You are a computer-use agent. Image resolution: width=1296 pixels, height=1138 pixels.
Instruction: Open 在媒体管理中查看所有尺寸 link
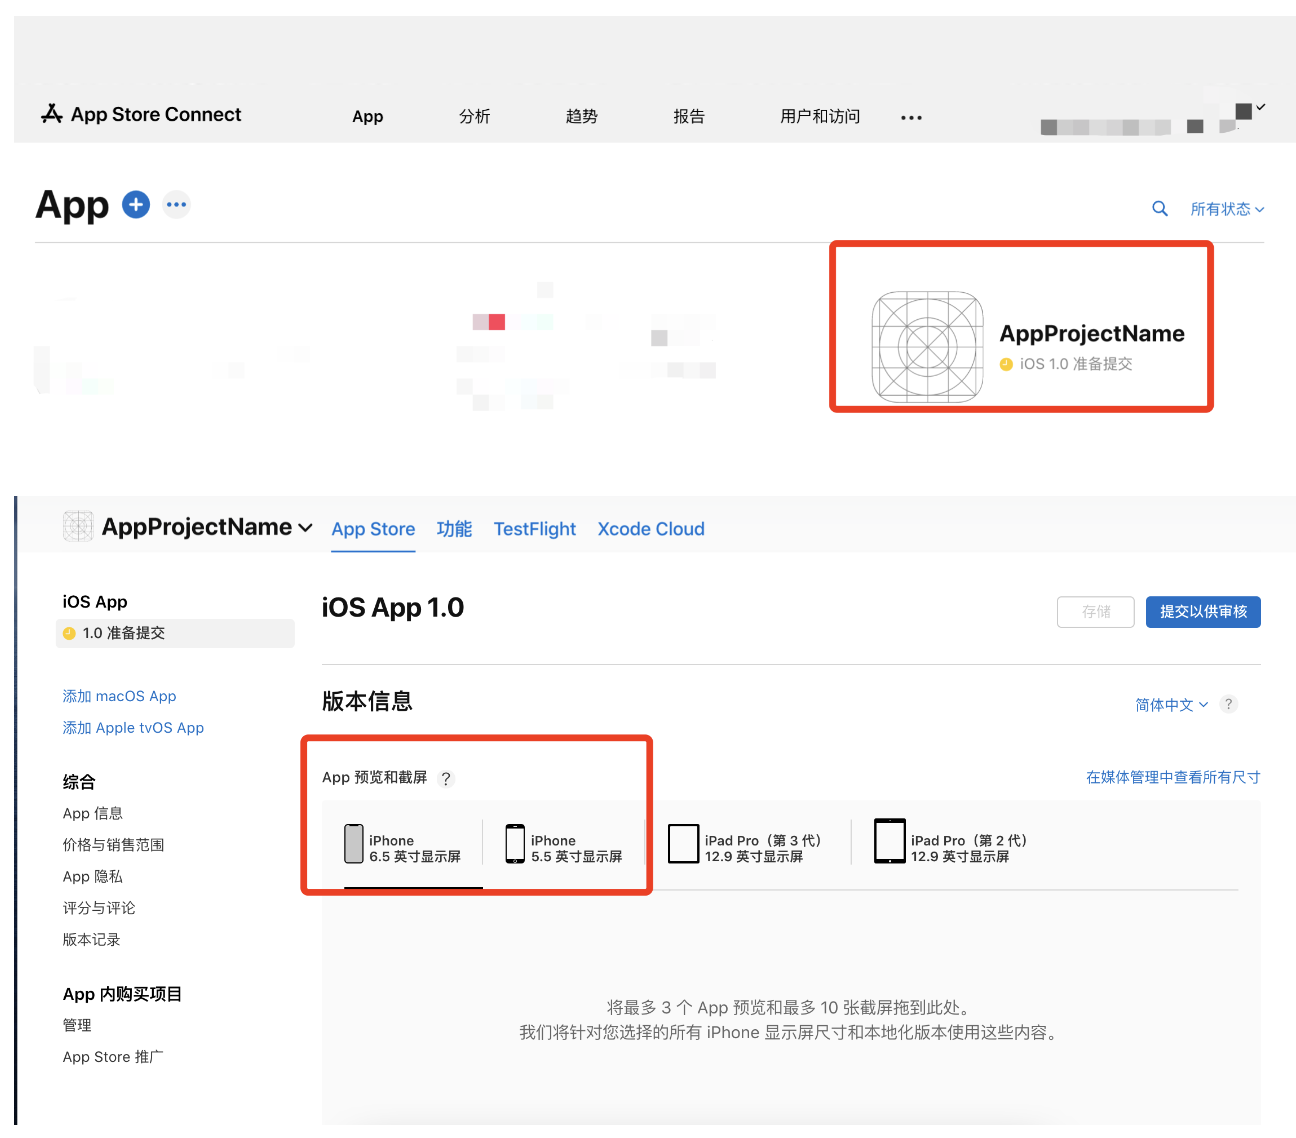1173,777
